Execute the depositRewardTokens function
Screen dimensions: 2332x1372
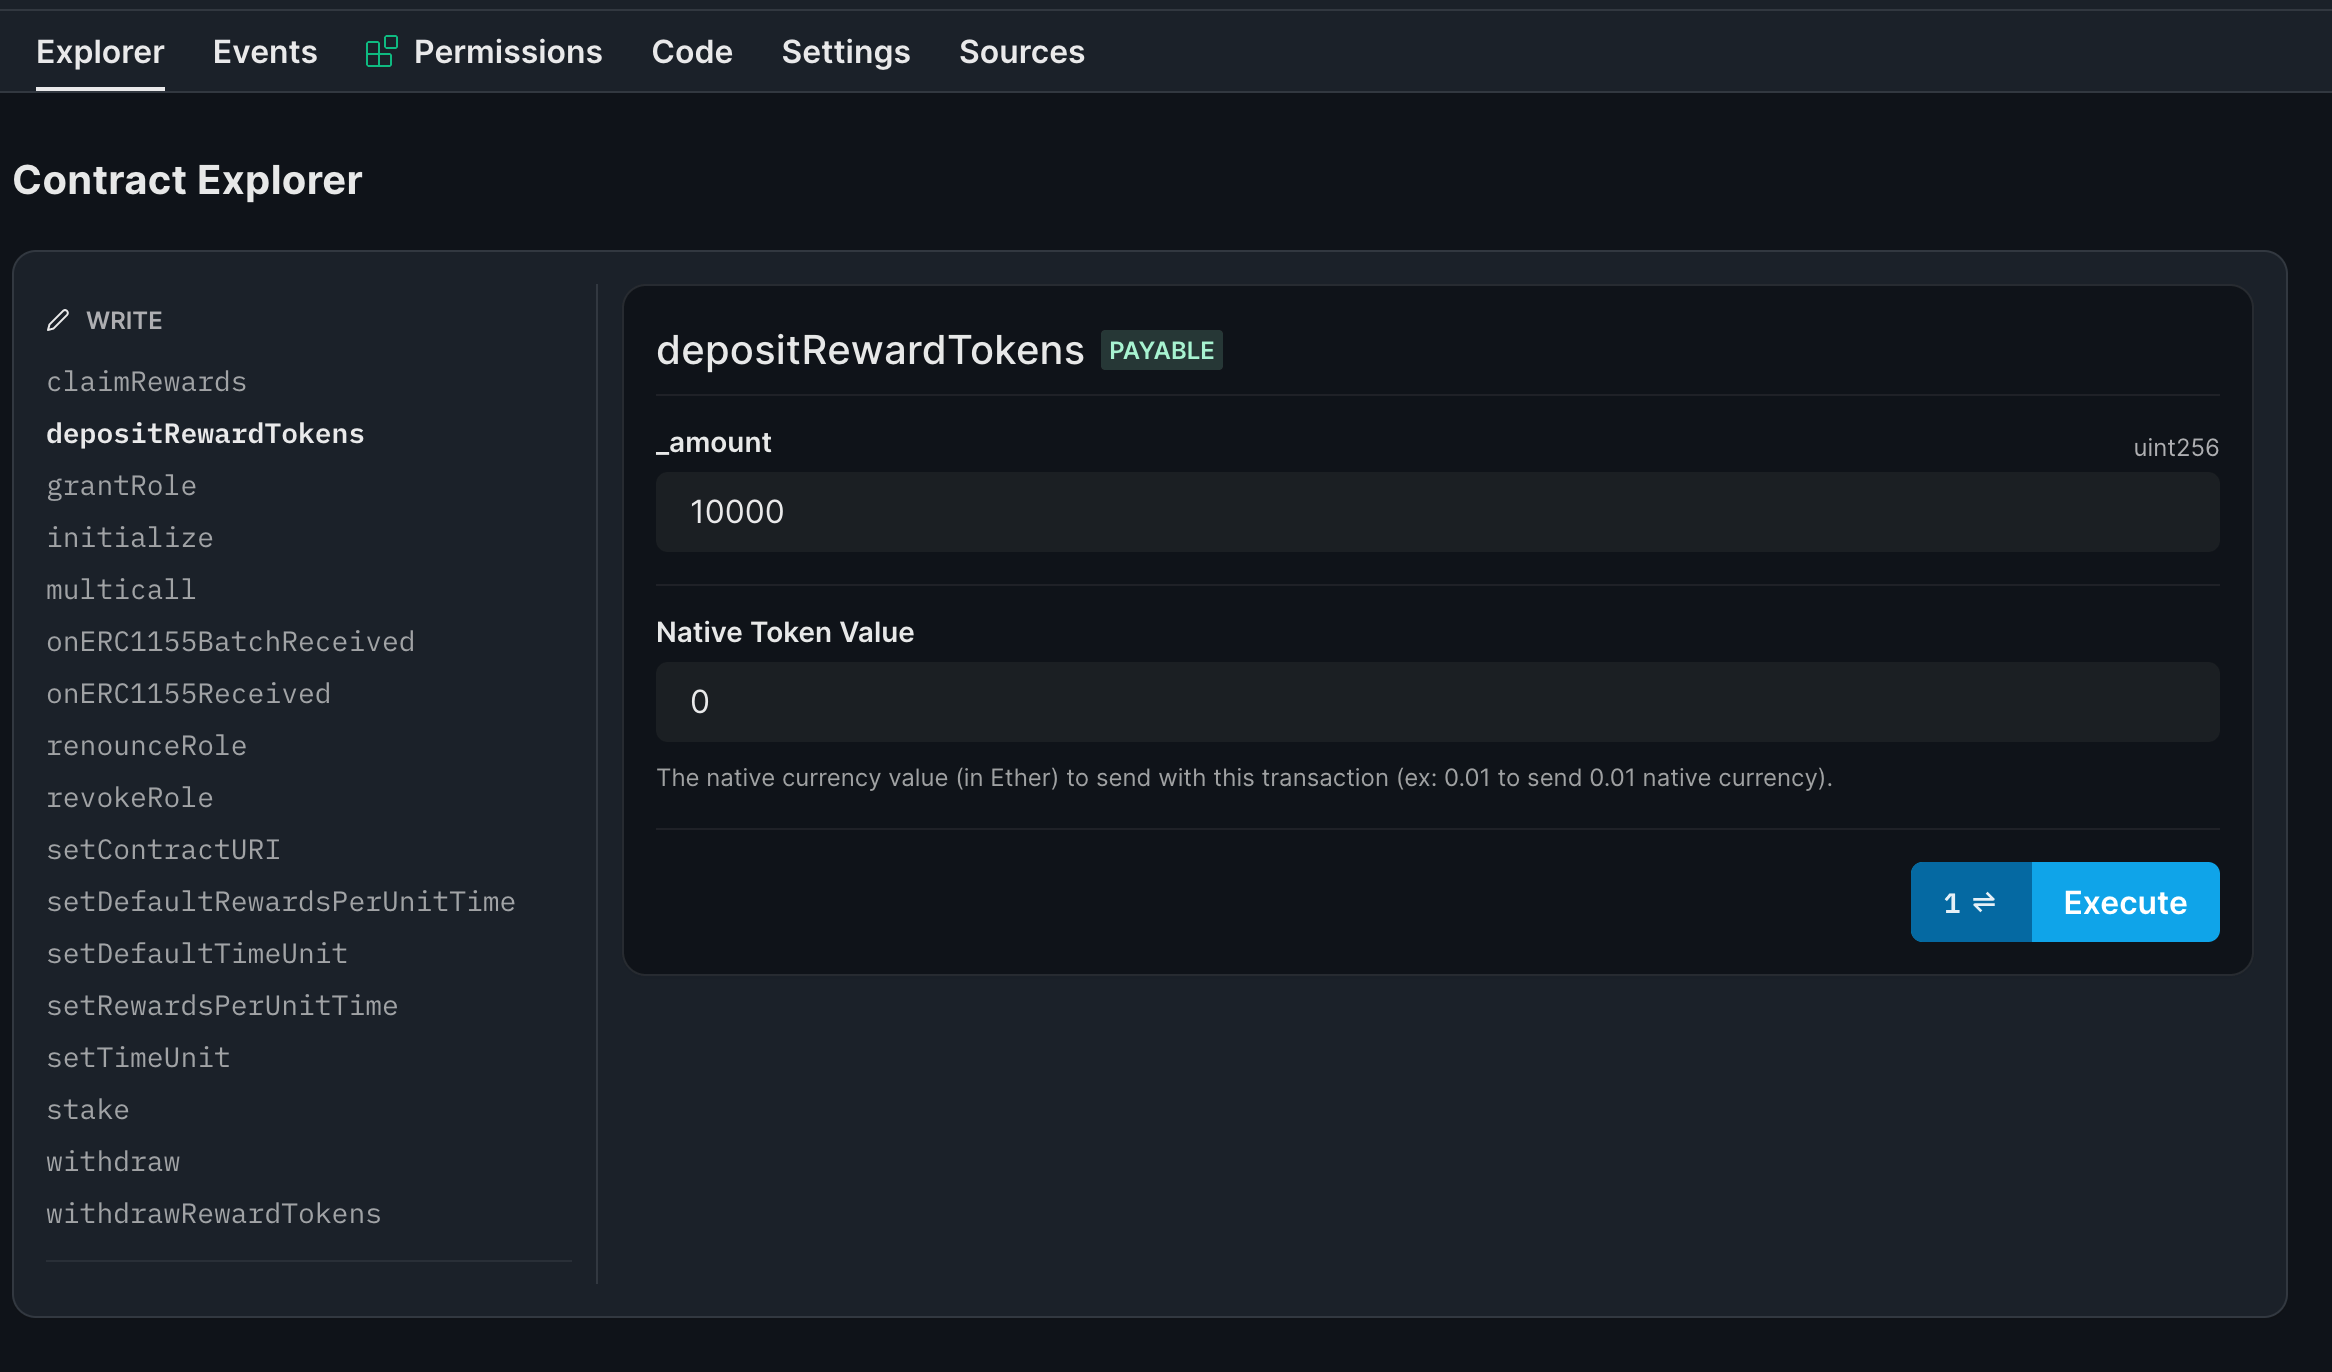click(2123, 900)
